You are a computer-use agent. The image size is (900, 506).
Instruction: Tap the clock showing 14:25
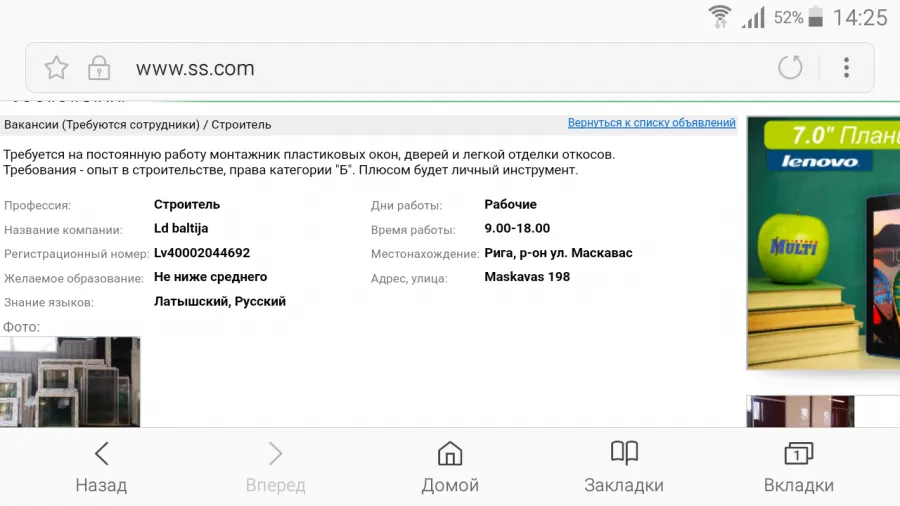pos(860,18)
